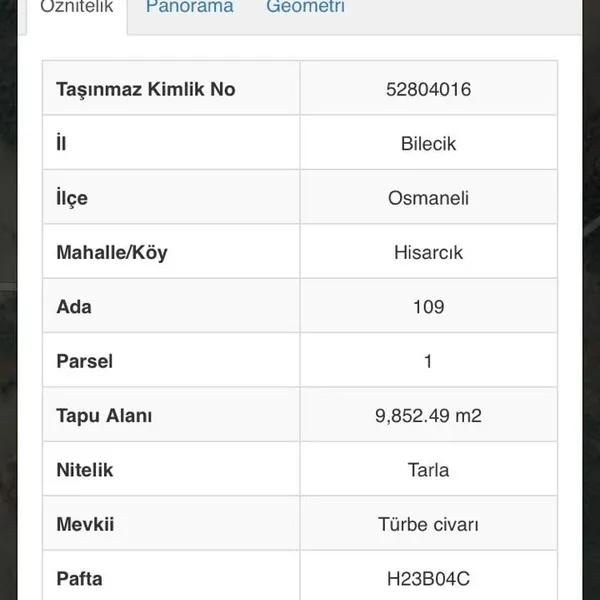Click the İlçe value Osmaneli
This screenshot has width=600, height=600.
[428, 198]
